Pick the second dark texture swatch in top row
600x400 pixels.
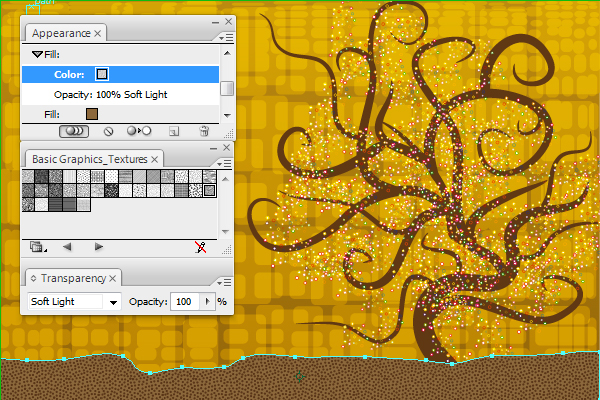41,176
